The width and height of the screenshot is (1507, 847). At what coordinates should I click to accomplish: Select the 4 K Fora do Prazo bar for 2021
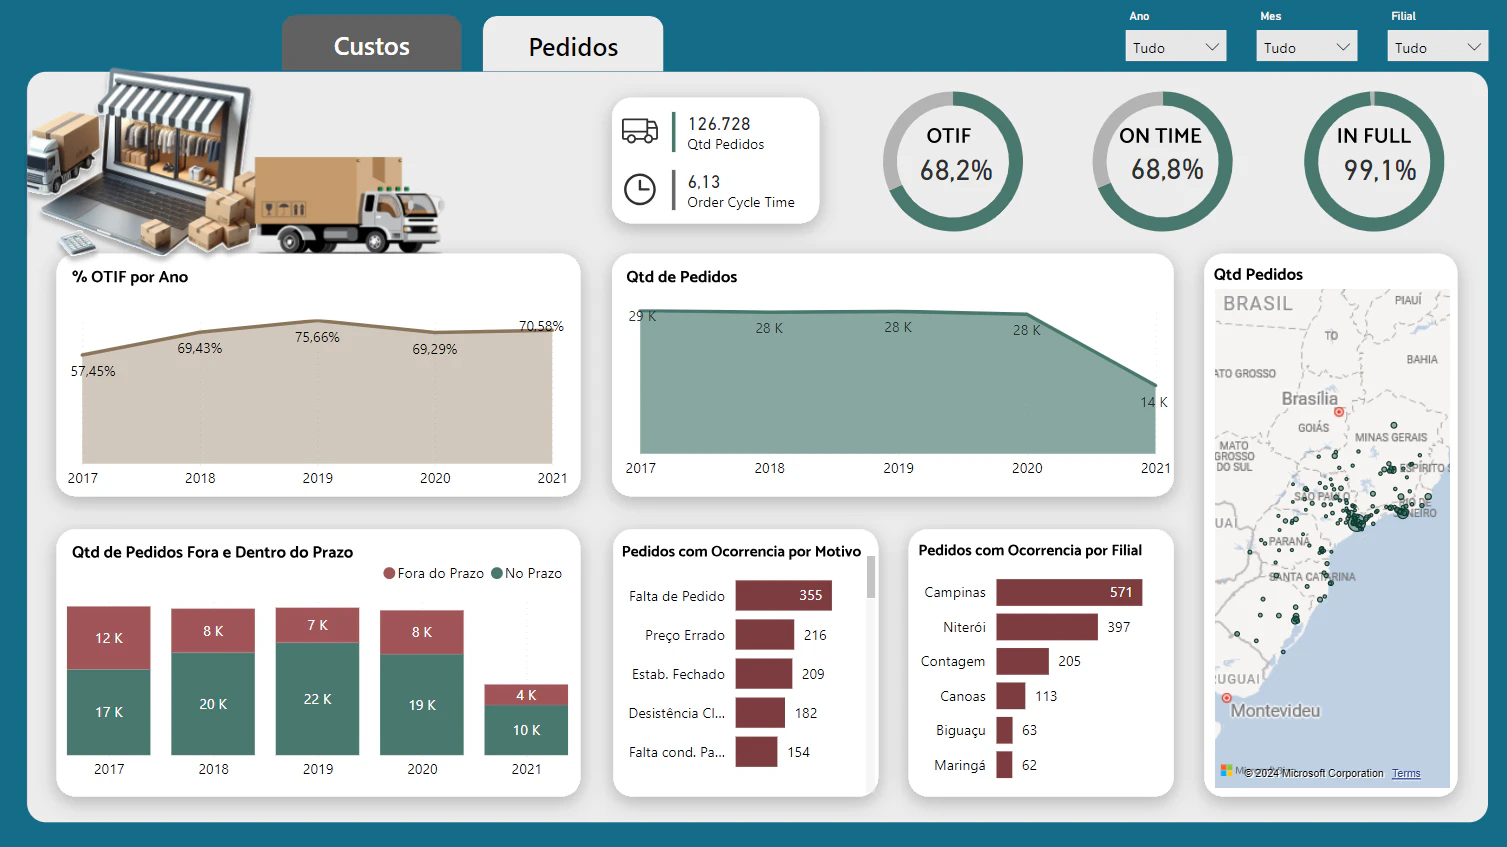526,695
